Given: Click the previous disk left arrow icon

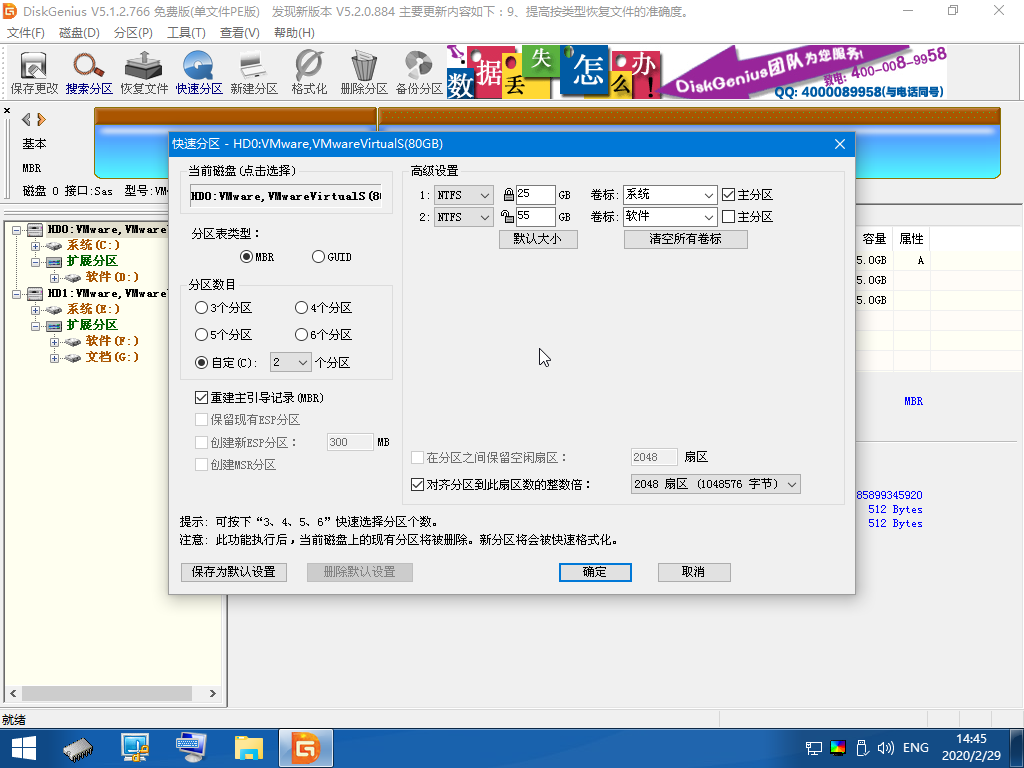Looking at the screenshot, I should tap(26, 120).
